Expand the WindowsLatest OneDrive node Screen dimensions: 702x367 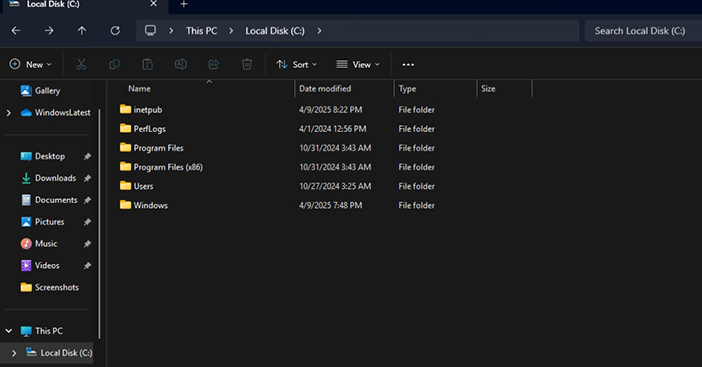[9, 113]
